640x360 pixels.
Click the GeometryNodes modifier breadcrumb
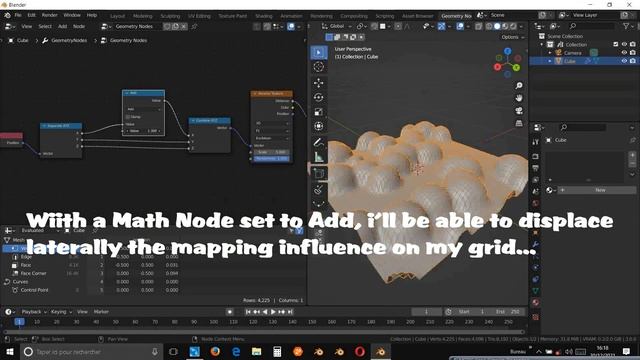pyautogui.click(x=65, y=40)
